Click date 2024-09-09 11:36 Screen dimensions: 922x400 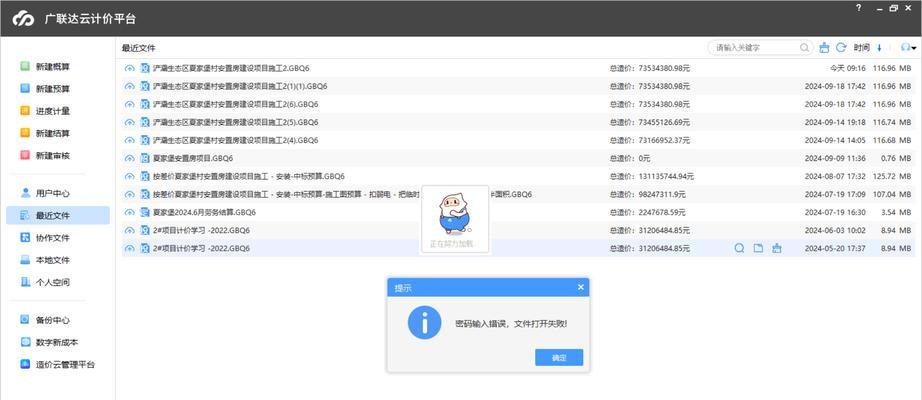[835, 158]
